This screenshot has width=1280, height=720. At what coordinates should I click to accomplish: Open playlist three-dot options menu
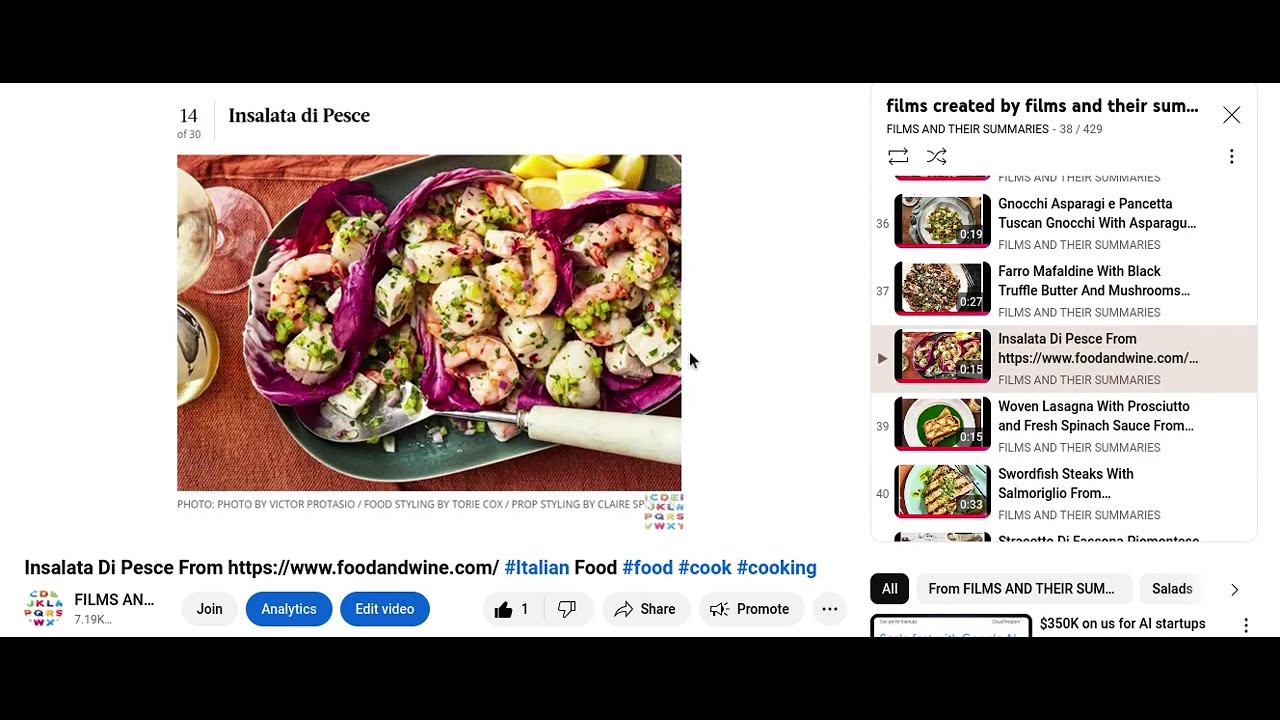[x=1231, y=156]
